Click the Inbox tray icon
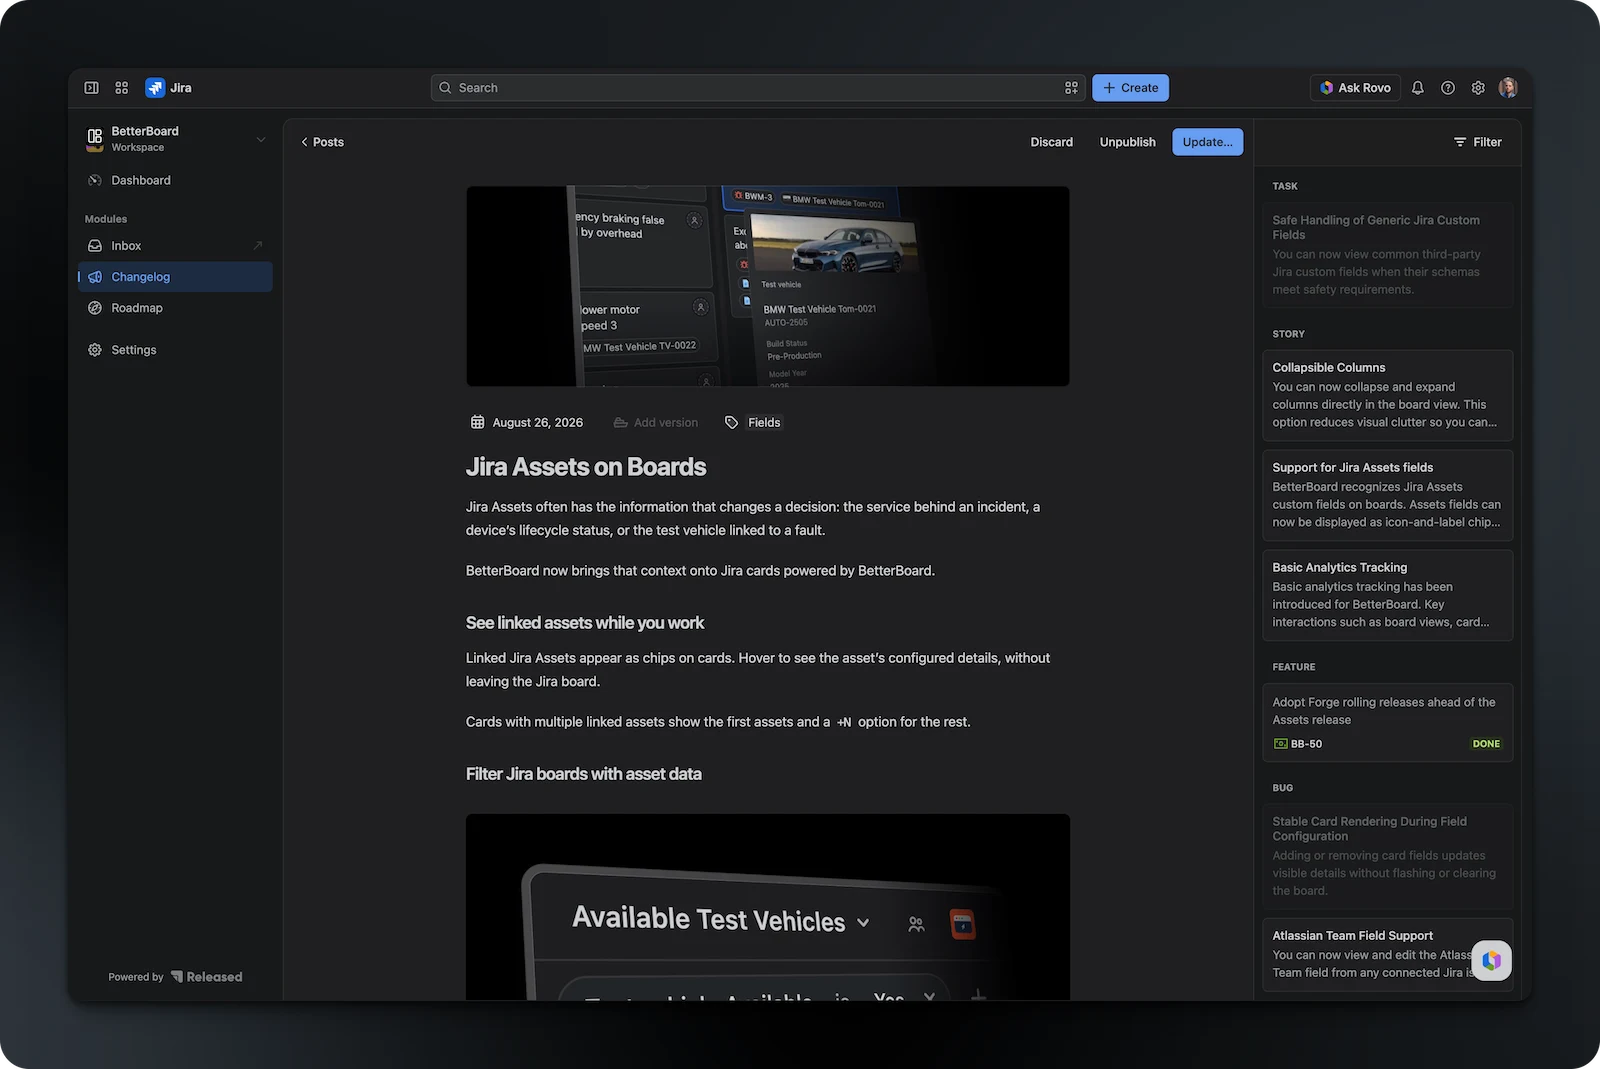This screenshot has width=1600, height=1069. pos(95,246)
